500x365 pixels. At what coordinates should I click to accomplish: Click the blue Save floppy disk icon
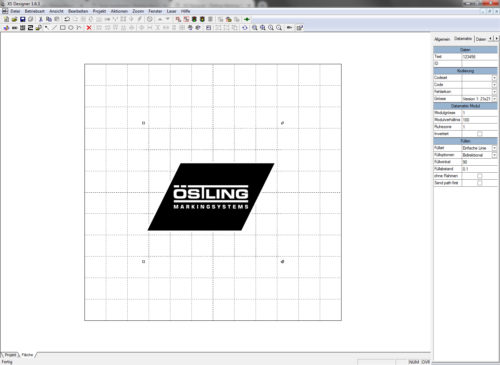(23, 19)
